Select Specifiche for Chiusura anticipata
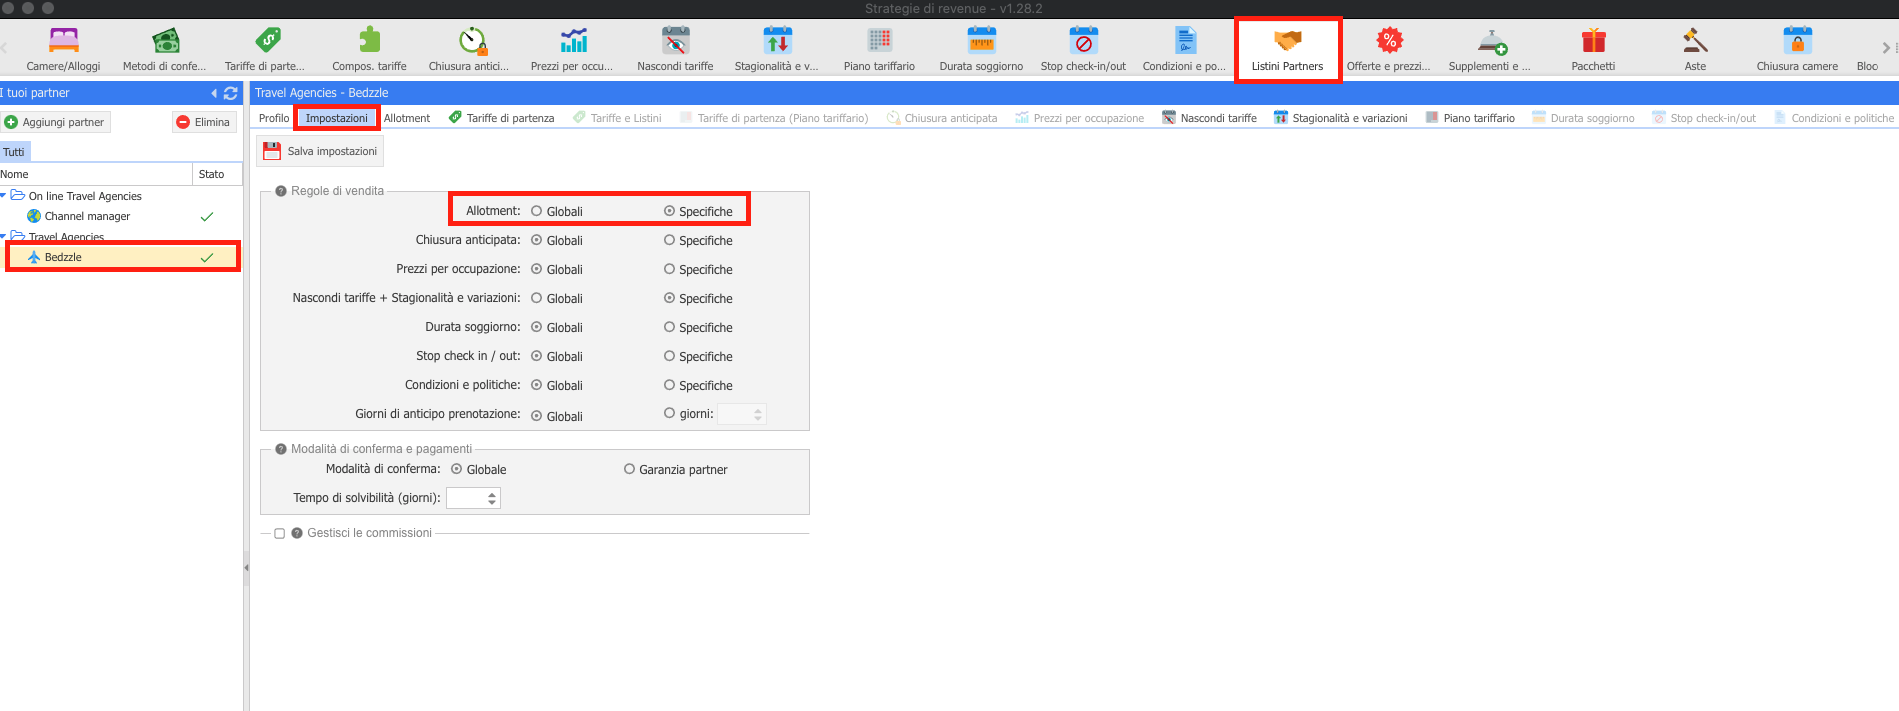1899x711 pixels. pyautogui.click(x=670, y=240)
